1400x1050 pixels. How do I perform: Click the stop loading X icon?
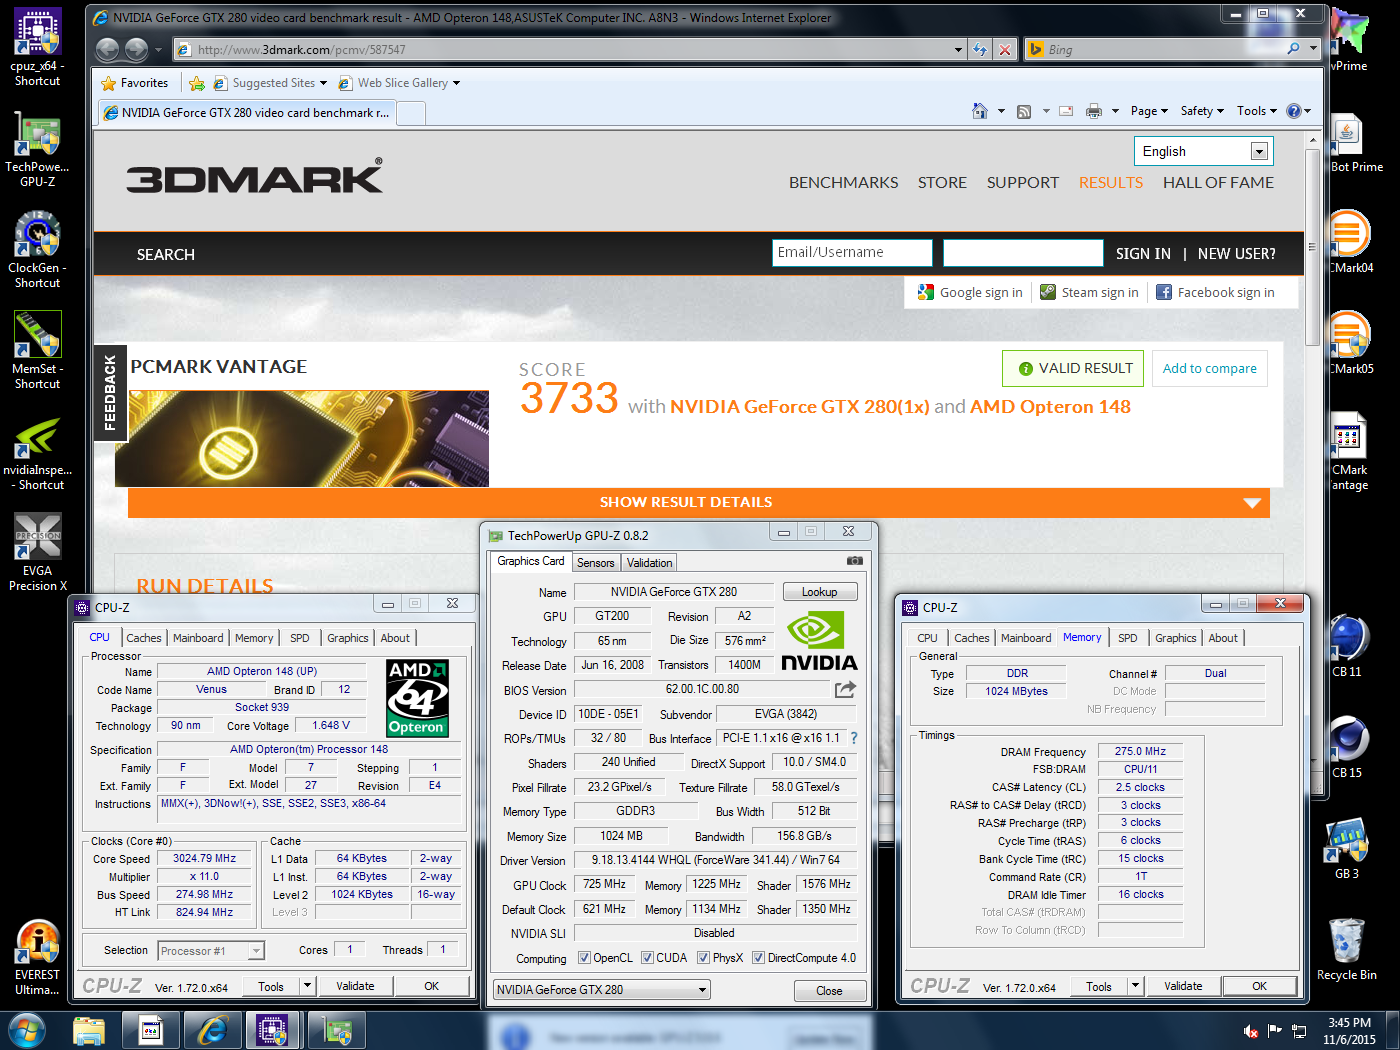pos(1005,49)
